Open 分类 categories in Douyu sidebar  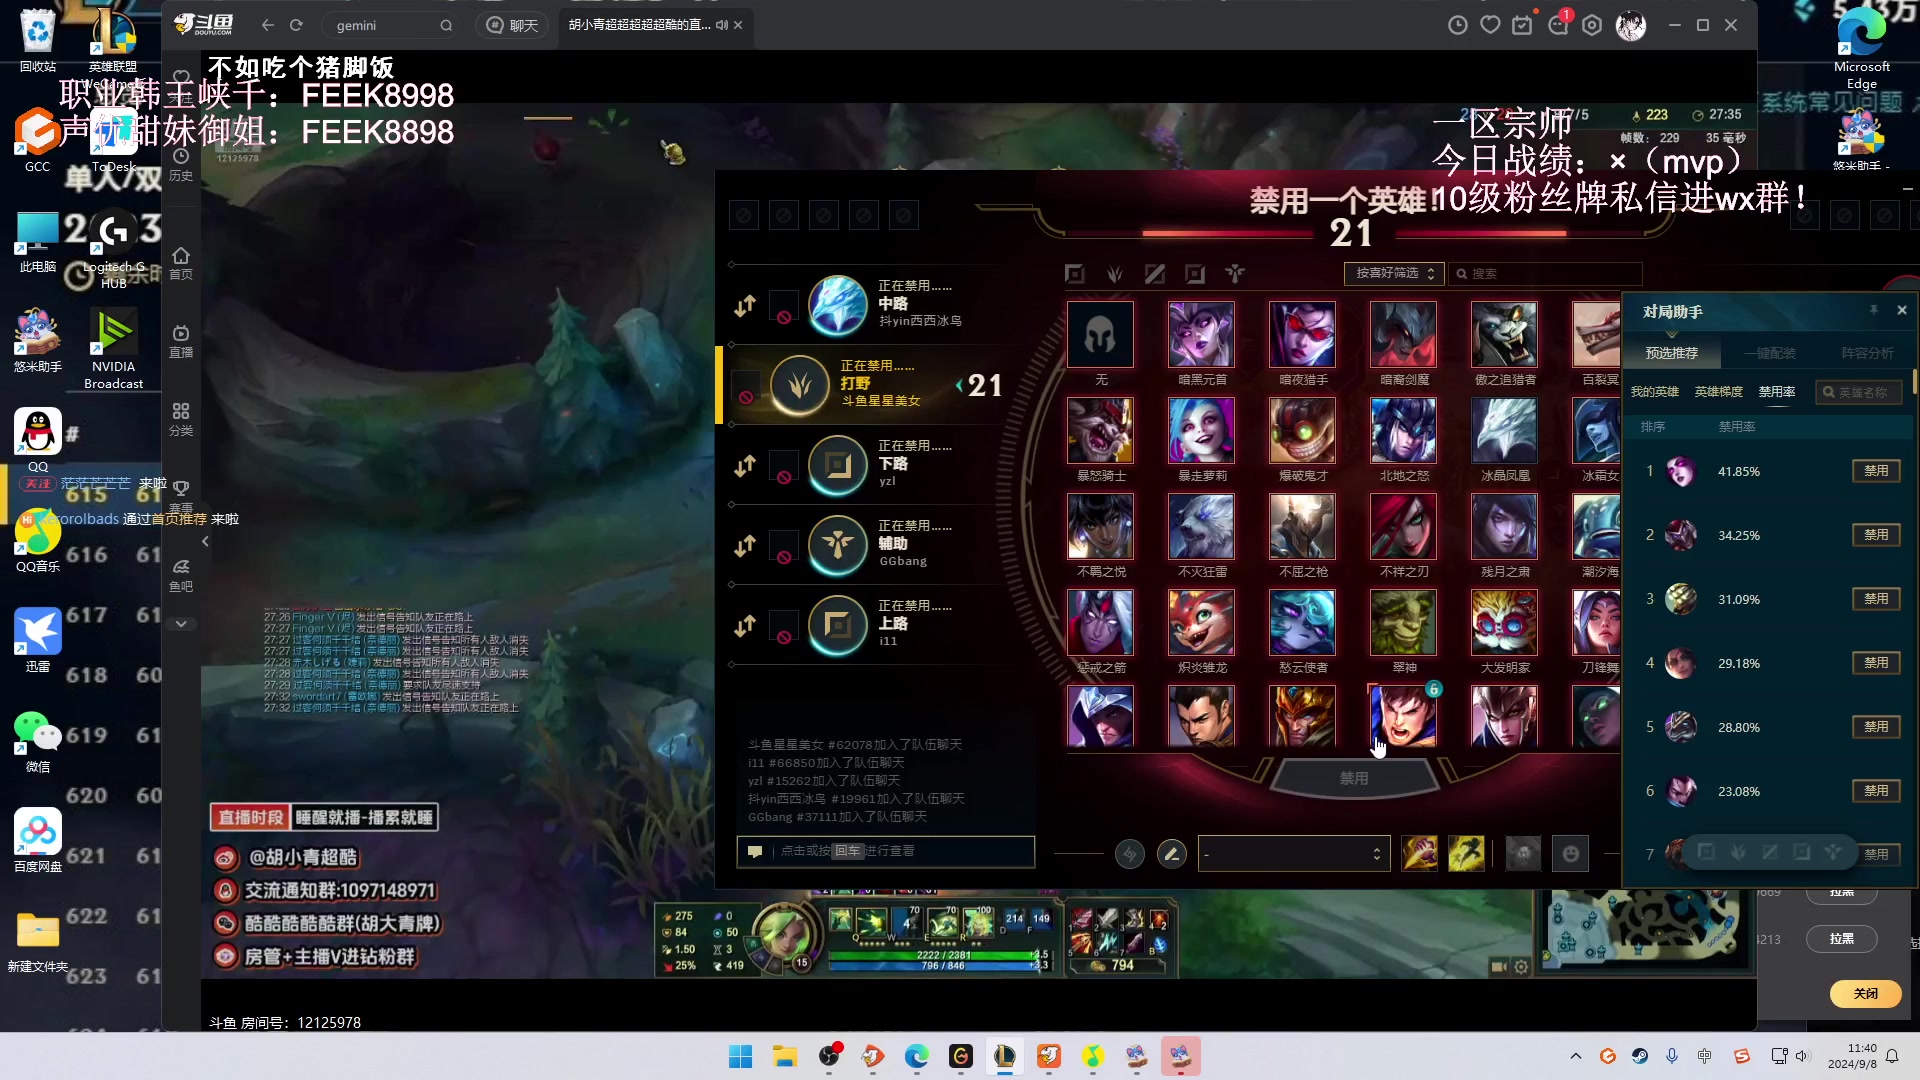(181, 419)
